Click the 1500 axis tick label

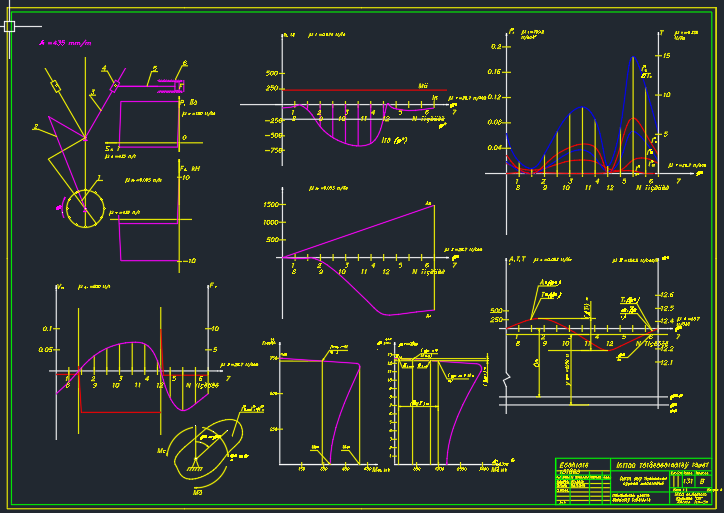click(x=271, y=205)
